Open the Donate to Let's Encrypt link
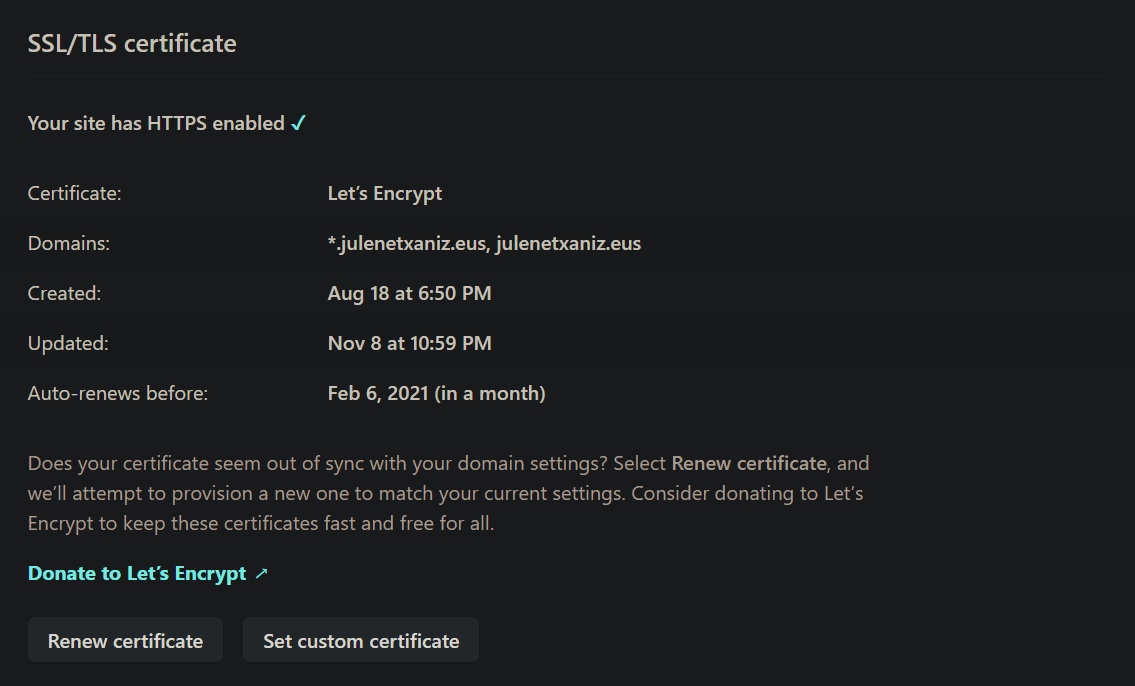1135x686 pixels. pos(135,572)
